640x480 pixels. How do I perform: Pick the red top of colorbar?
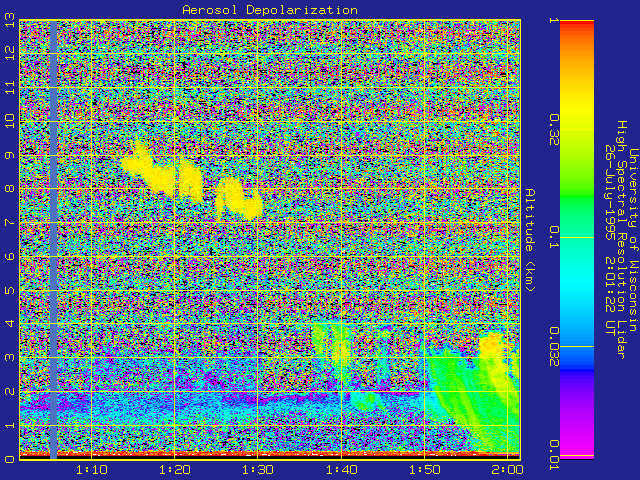coord(577,24)
